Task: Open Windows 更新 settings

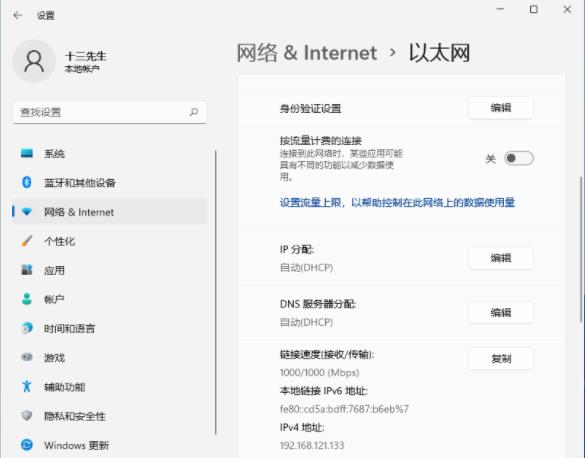Action: pos(110,445)
